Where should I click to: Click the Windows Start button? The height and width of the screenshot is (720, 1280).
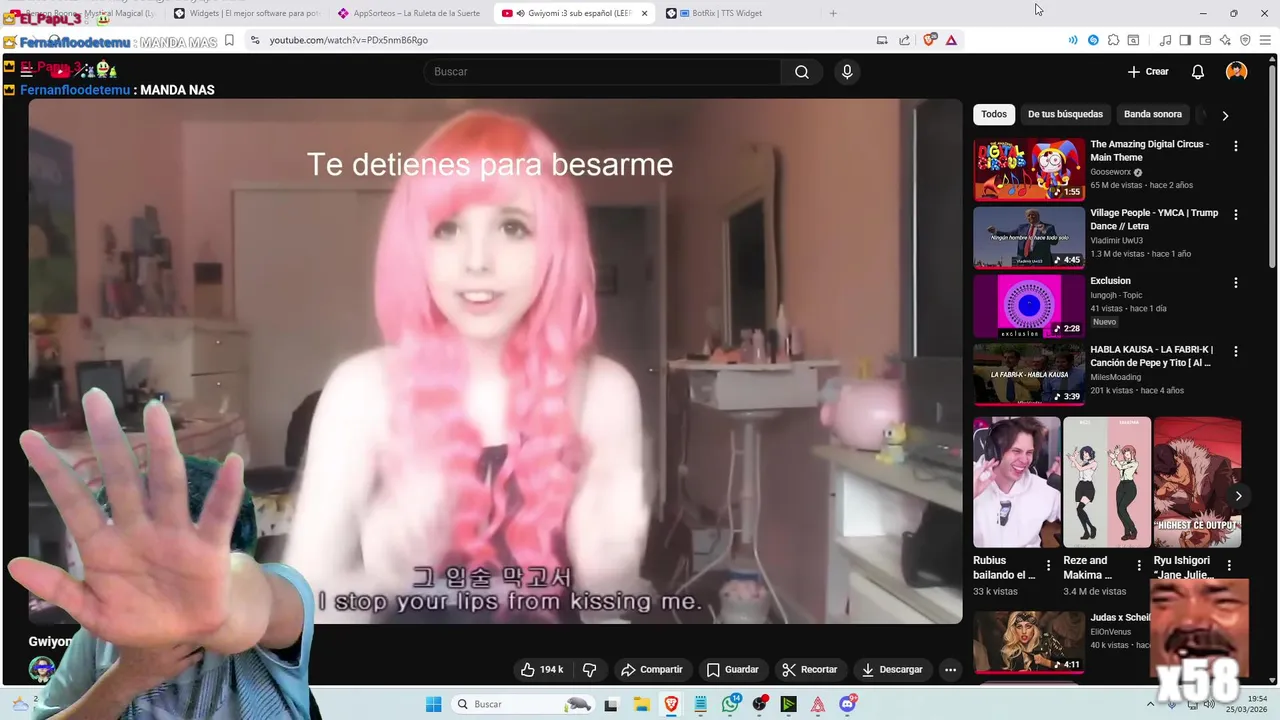tap(433, 704)
